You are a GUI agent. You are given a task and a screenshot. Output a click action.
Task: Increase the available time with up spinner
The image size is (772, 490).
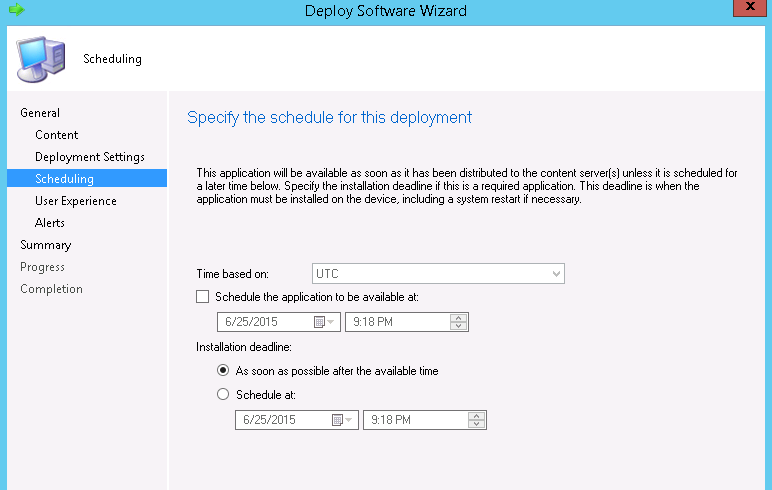coord(459,318)
